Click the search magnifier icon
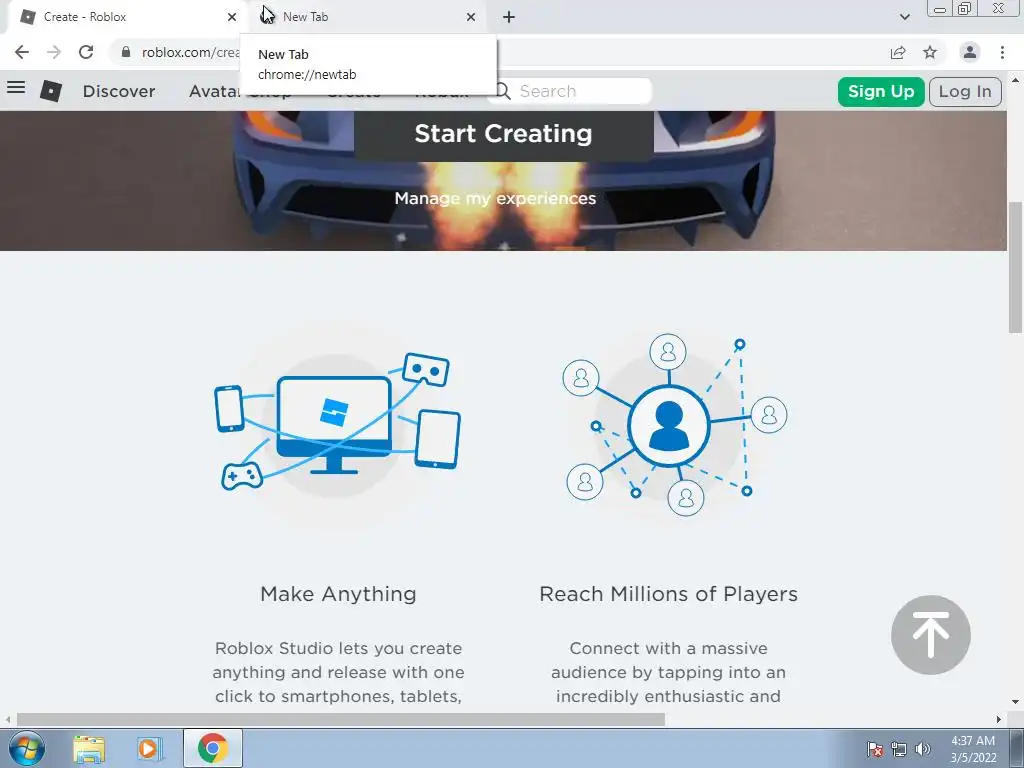Image resolution: width=1024 pixels, height=768 pixels. (502, 91)
